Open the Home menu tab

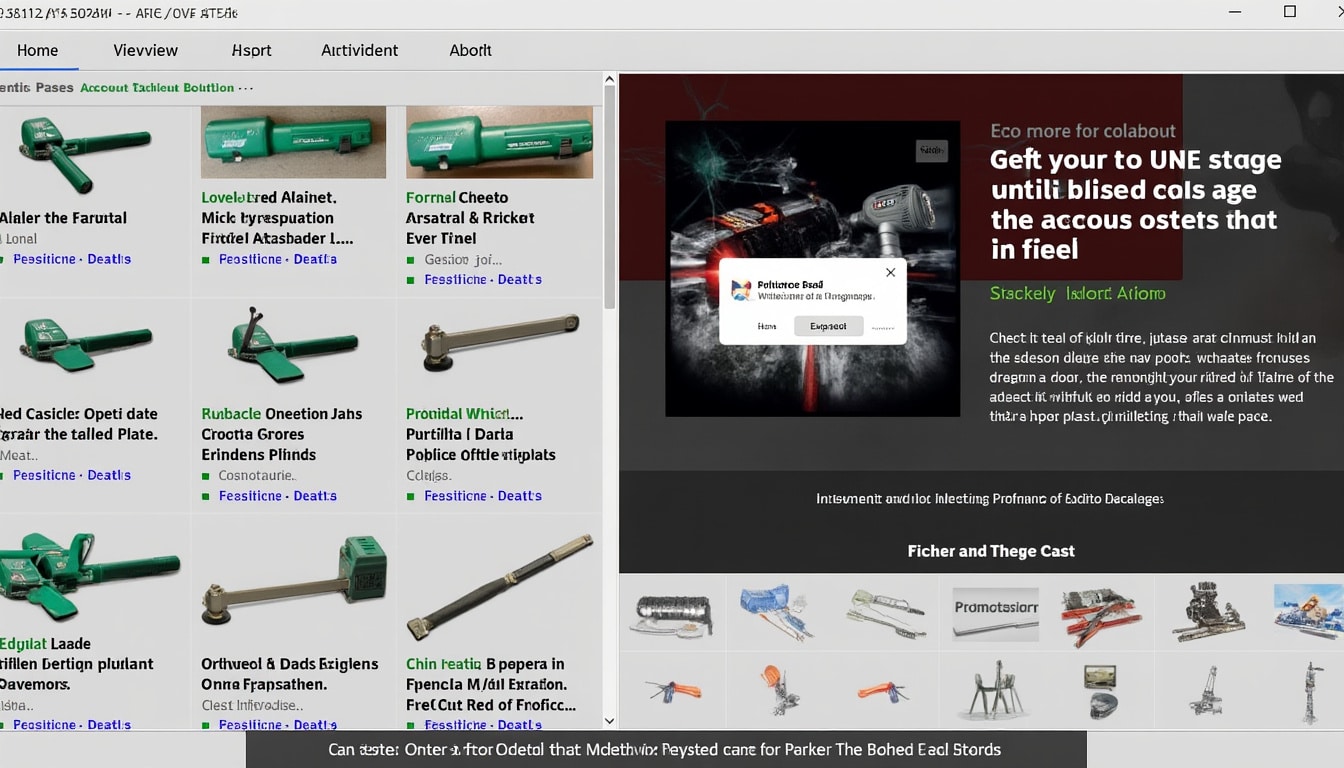point(37,50)
